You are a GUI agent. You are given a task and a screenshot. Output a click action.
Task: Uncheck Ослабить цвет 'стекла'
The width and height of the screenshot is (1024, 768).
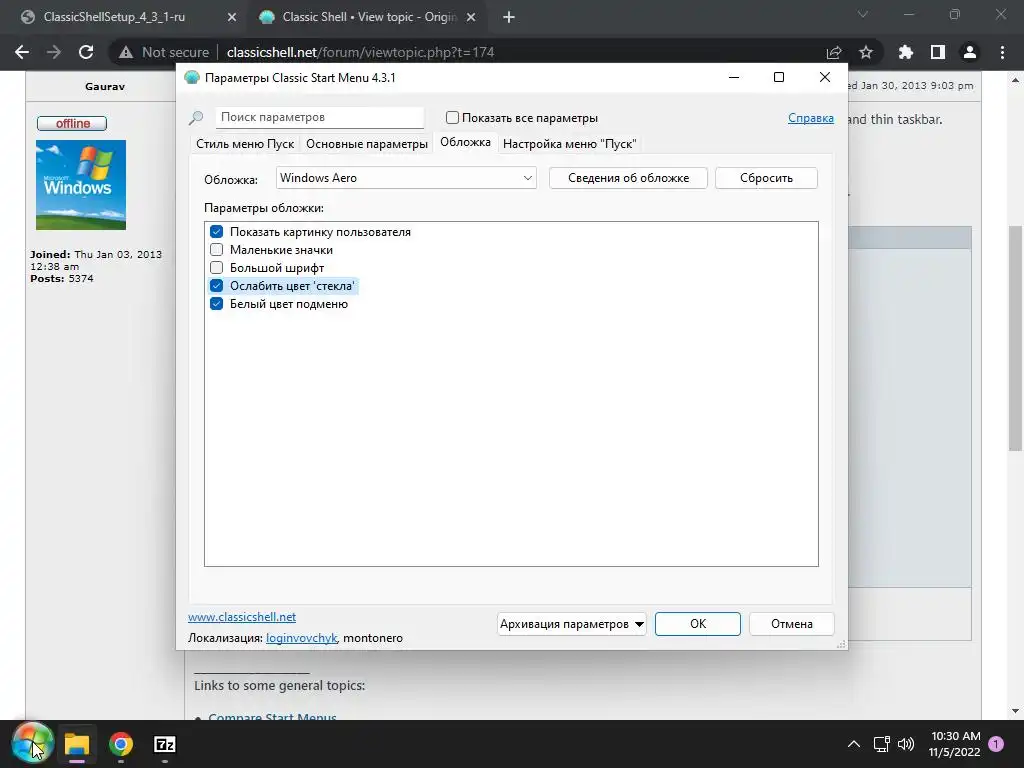tap(217, 285)
